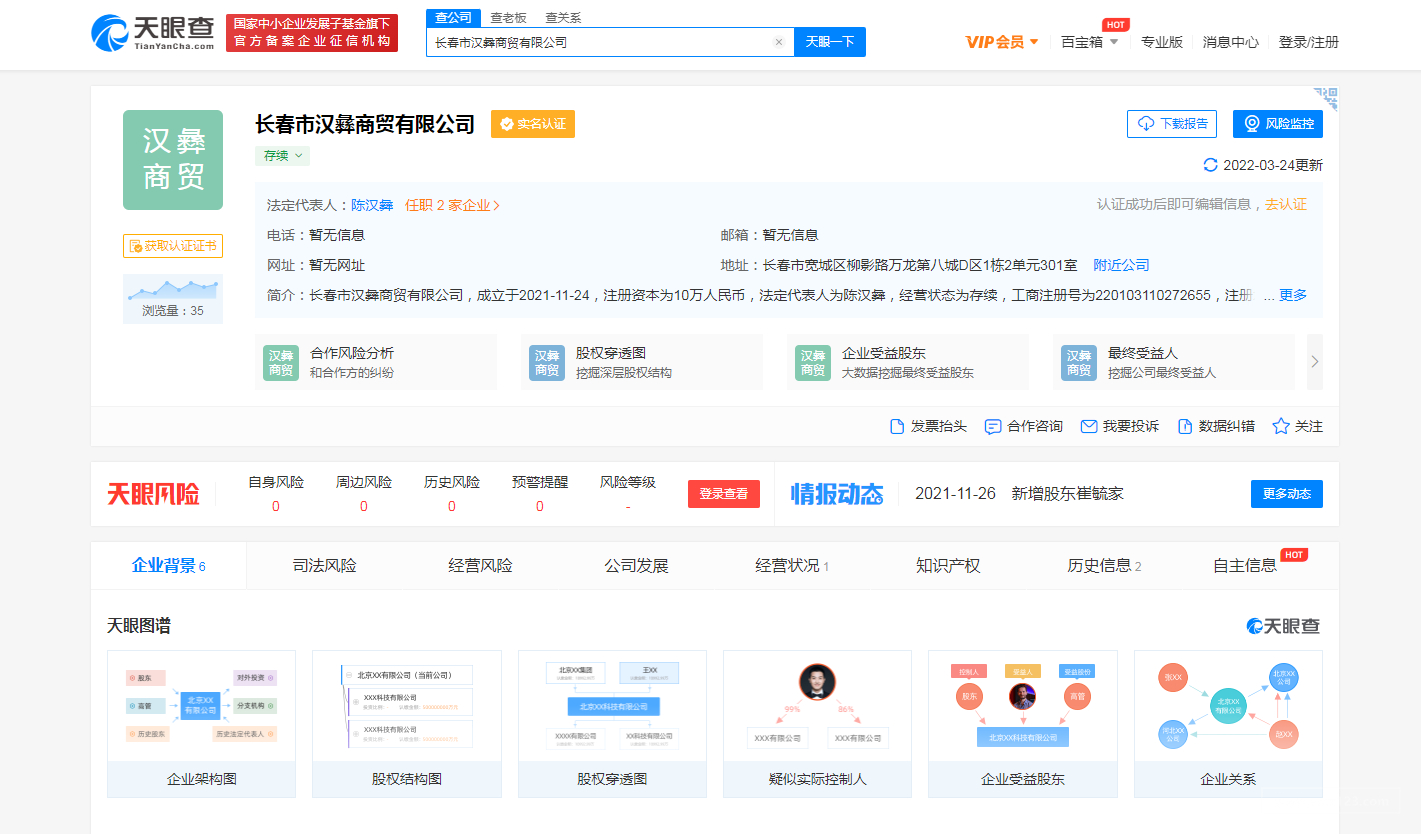Screen dimensions: 1421x834
Task: Open 数据纠错 correction icon
Action: (1185, 426)
